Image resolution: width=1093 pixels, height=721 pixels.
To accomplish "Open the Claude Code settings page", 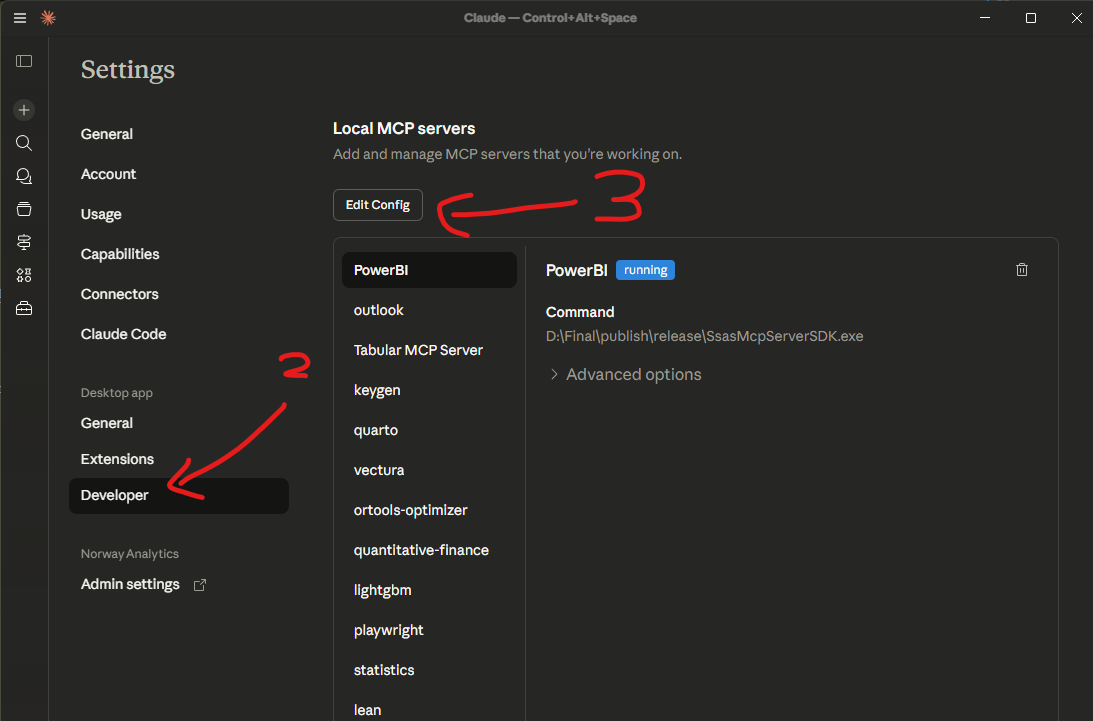I will tap(123, 334).
